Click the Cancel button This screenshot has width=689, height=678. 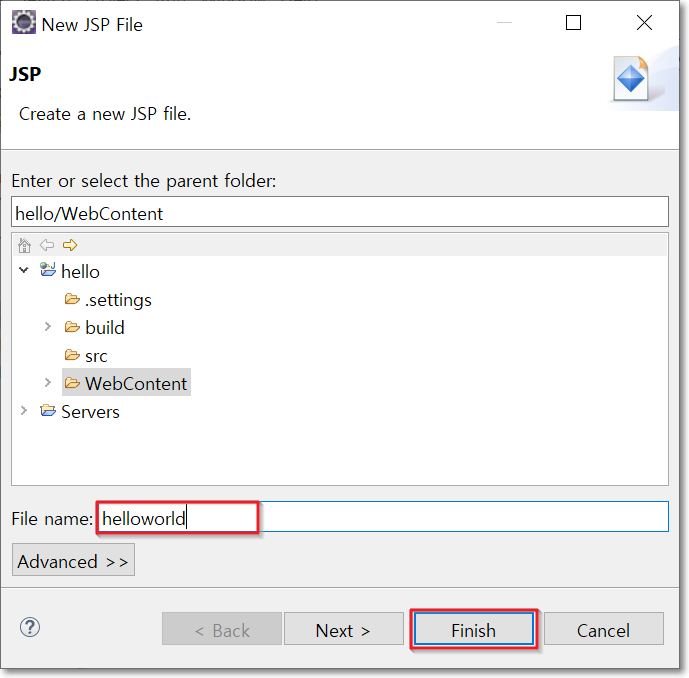603,630
